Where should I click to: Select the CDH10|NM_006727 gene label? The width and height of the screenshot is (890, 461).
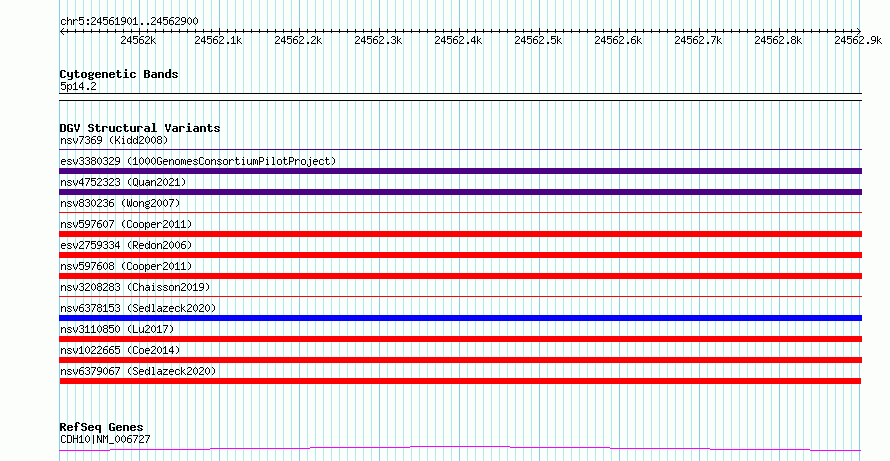[x=105, y=439]
